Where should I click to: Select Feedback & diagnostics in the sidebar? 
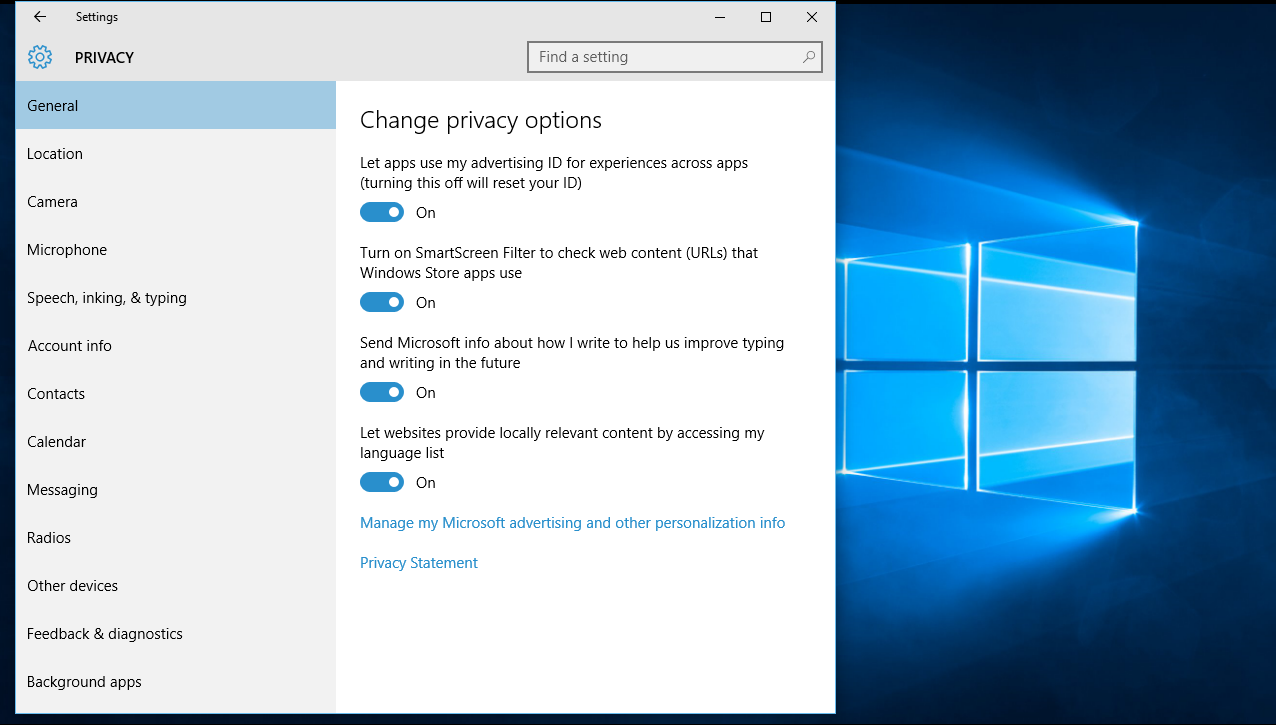click(104, 633)
